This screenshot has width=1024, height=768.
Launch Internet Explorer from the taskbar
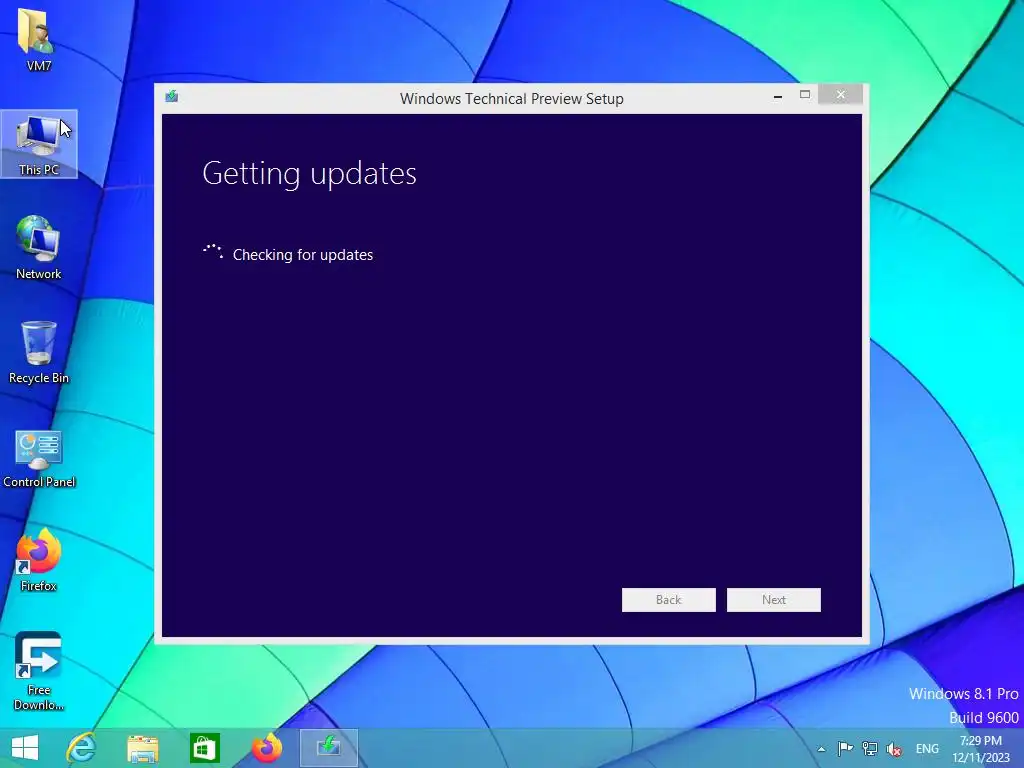(81, 748)
